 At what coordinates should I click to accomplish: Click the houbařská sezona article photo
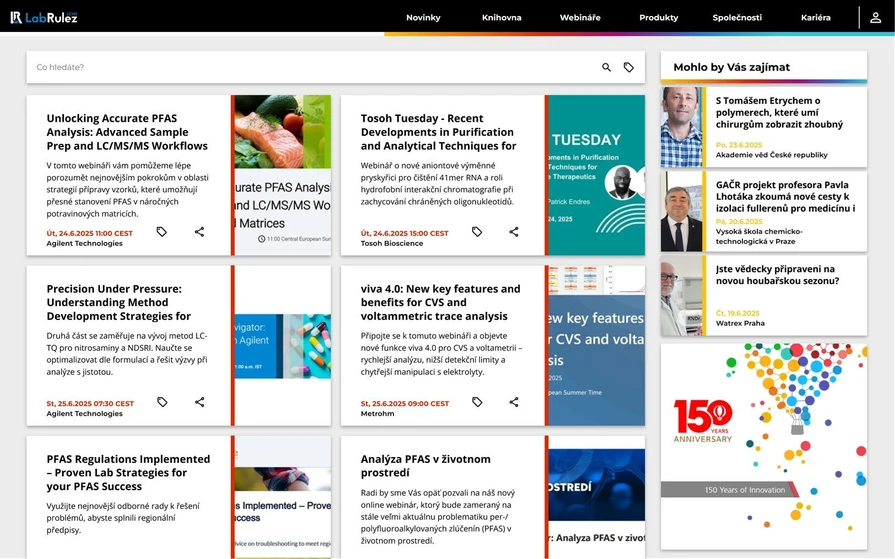pos(682,295)
